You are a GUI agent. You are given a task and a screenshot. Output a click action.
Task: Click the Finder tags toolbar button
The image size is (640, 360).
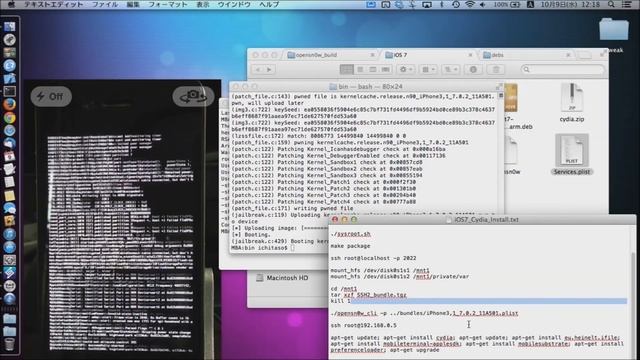click(473, 70)
